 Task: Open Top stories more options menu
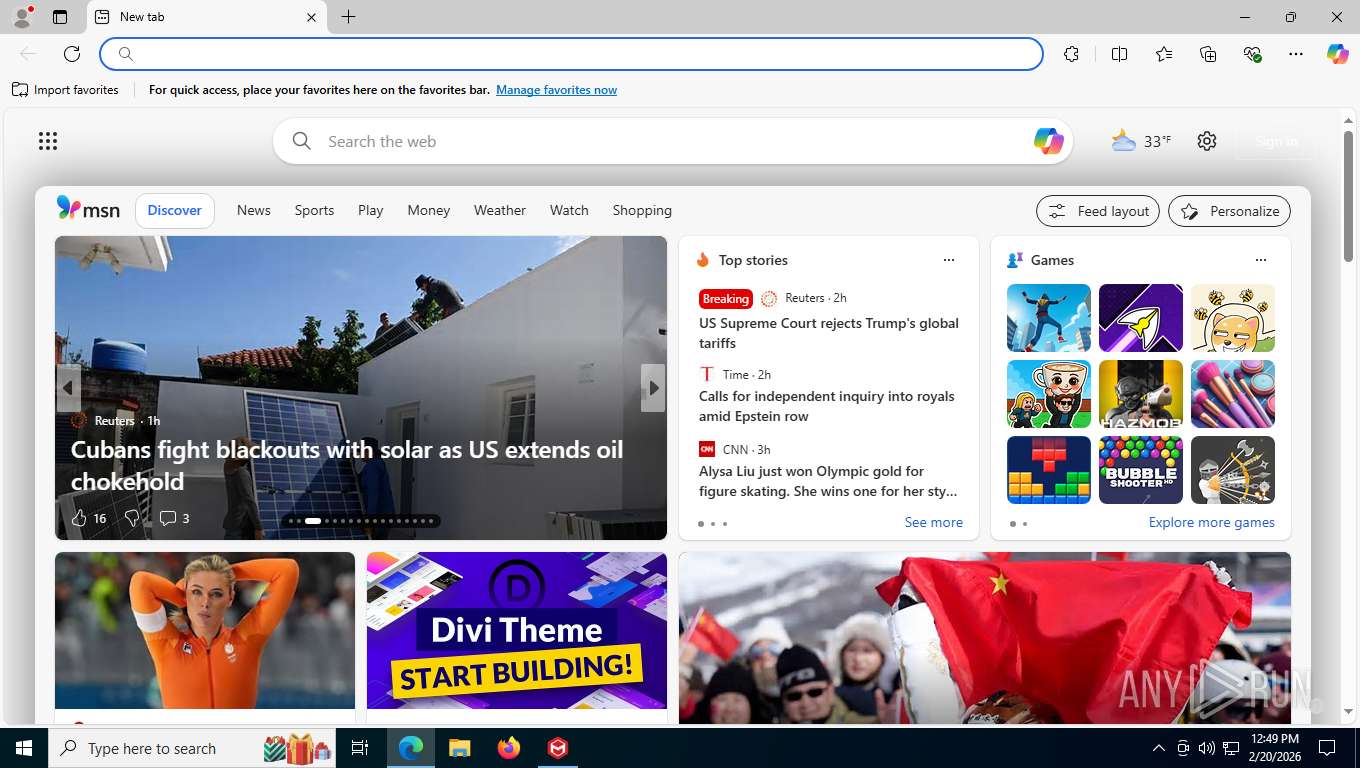[949, 260]
